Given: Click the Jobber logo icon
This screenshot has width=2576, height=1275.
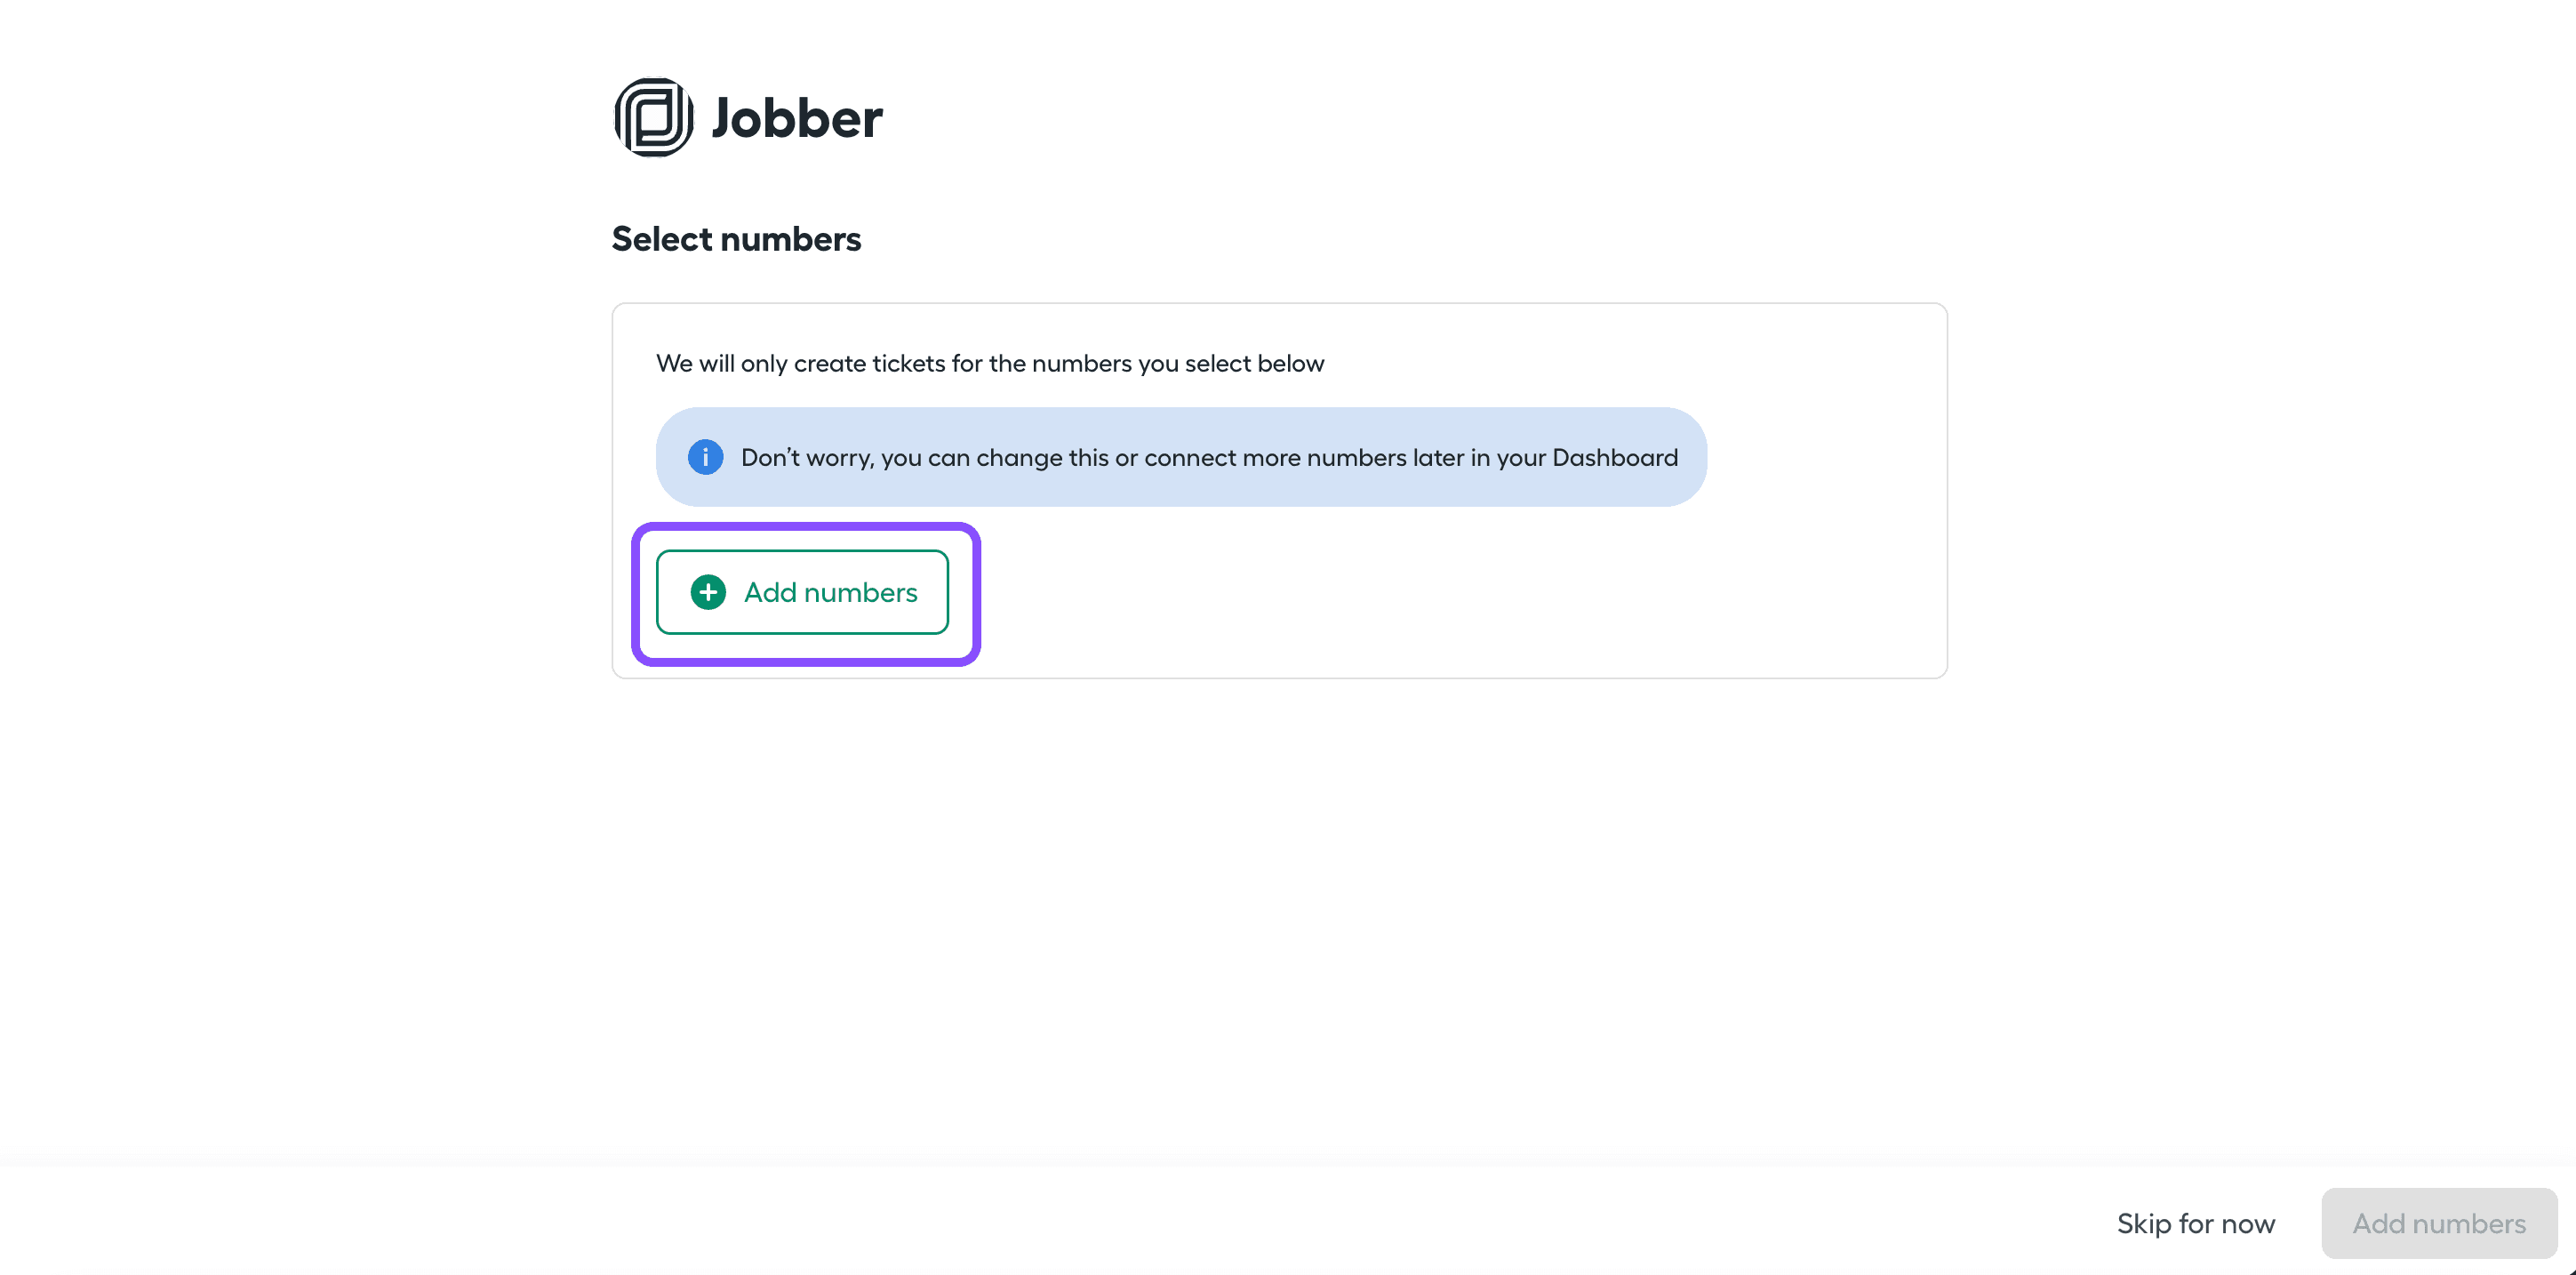Looking at the screenshot, I should [x=653, y=118].
